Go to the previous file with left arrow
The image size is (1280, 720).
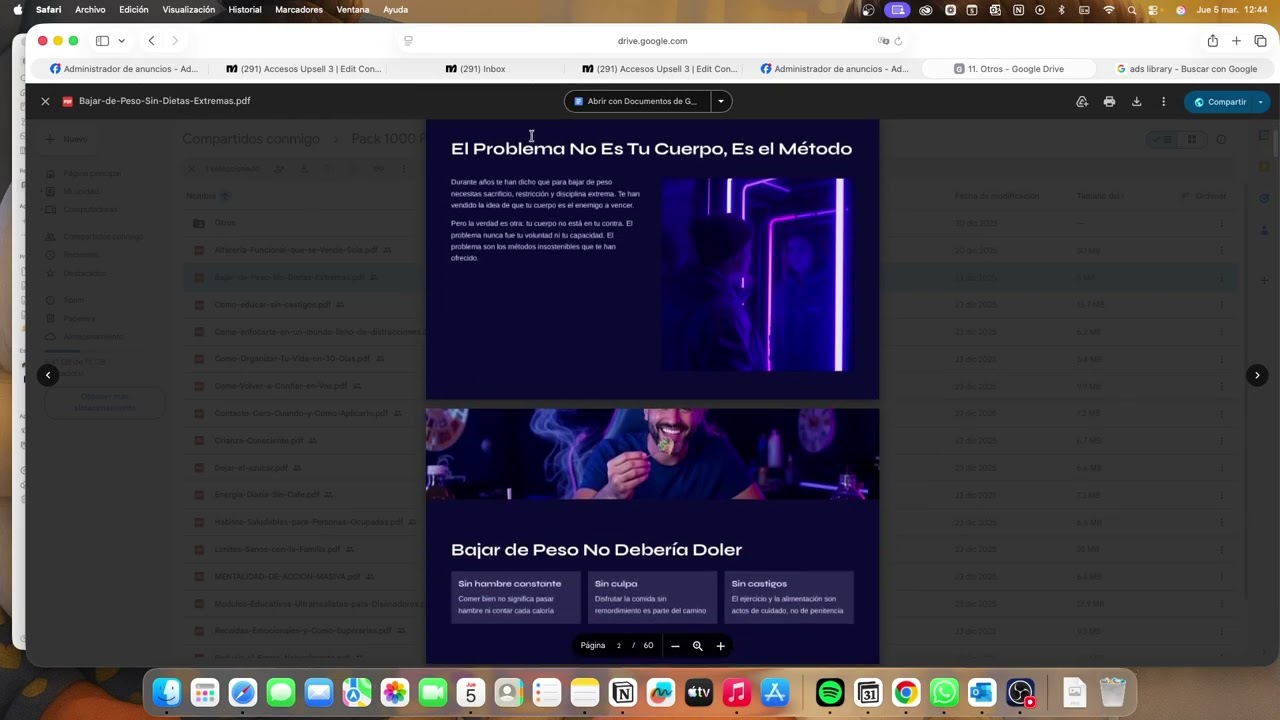point(48,375)
